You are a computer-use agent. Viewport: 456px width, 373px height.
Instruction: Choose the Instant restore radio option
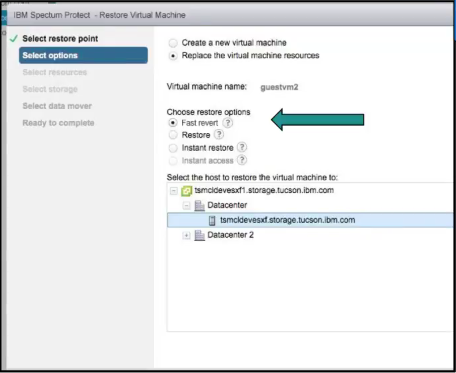[x=173, y=148]
